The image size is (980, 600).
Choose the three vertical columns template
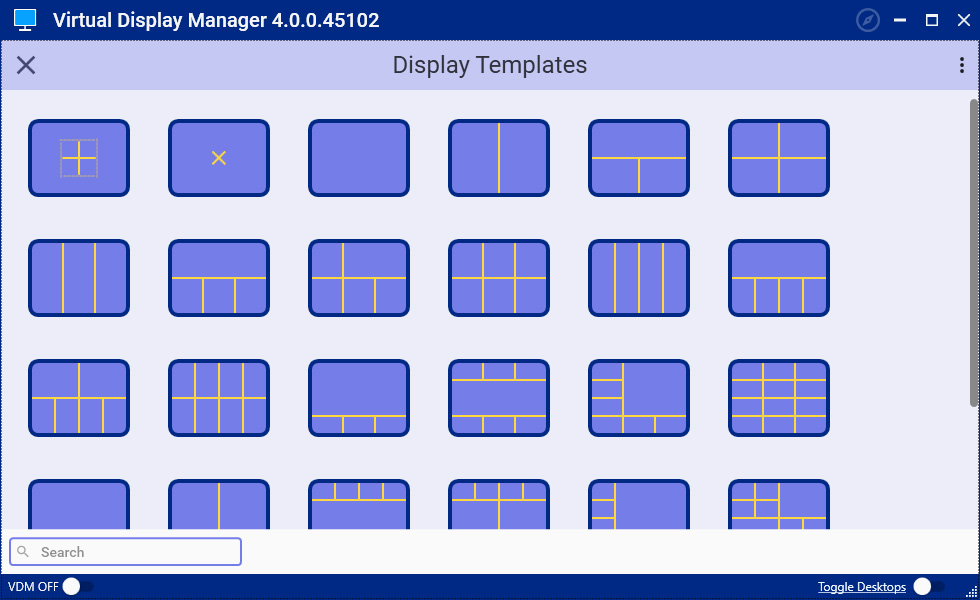tap(79, 278)
